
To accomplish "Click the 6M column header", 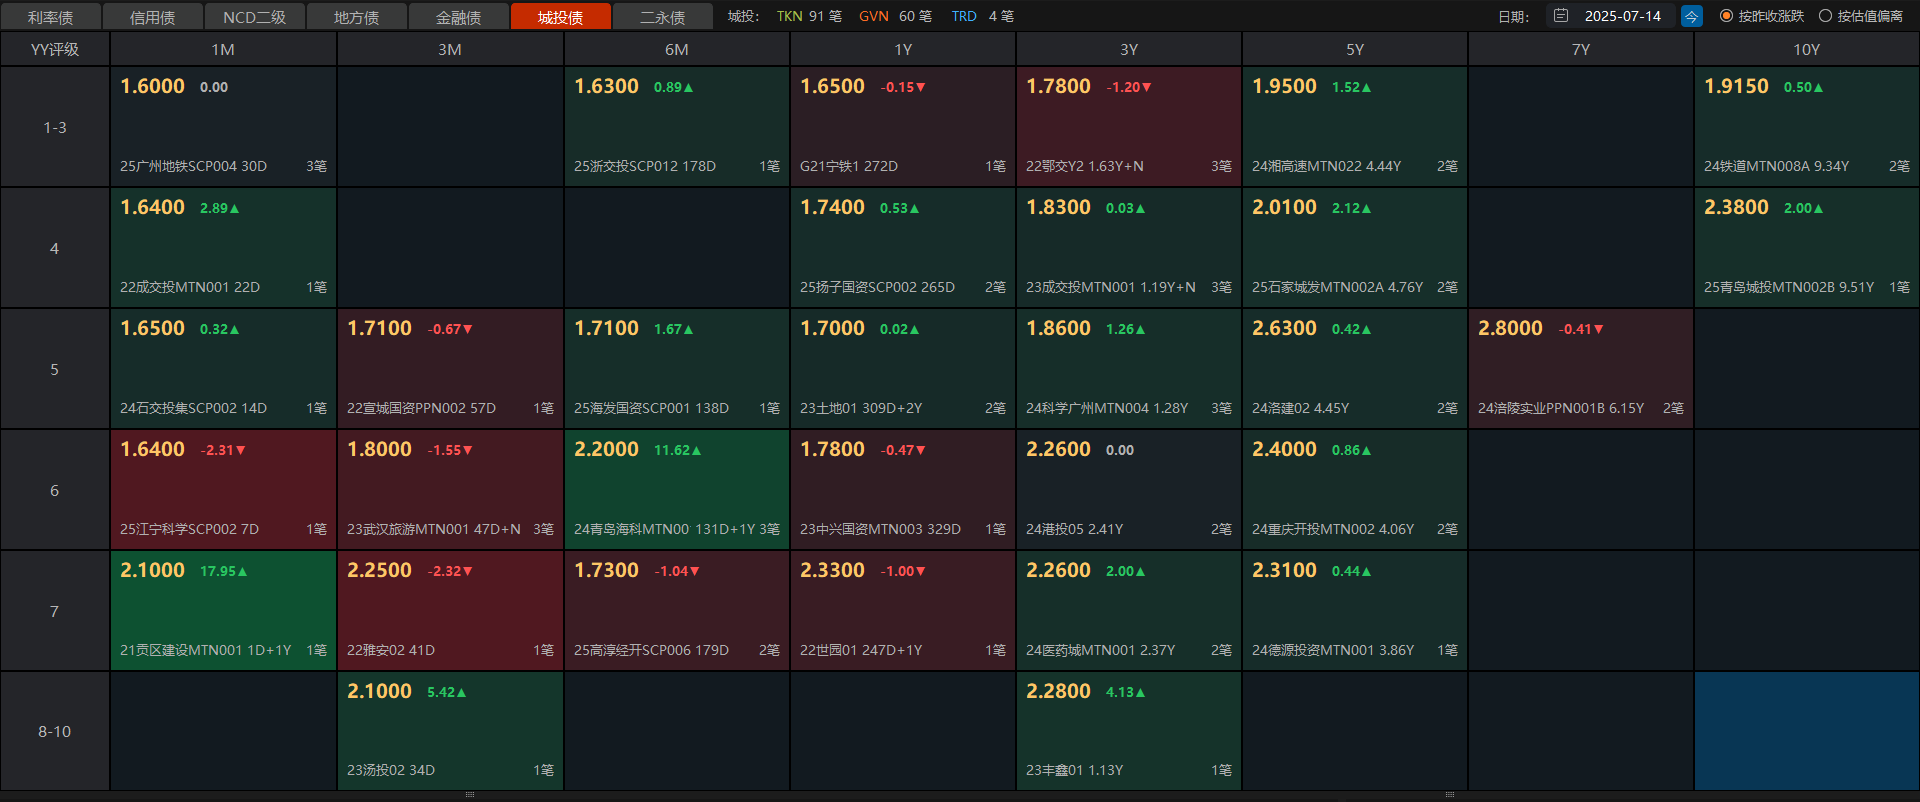I will tap(677, 49).
